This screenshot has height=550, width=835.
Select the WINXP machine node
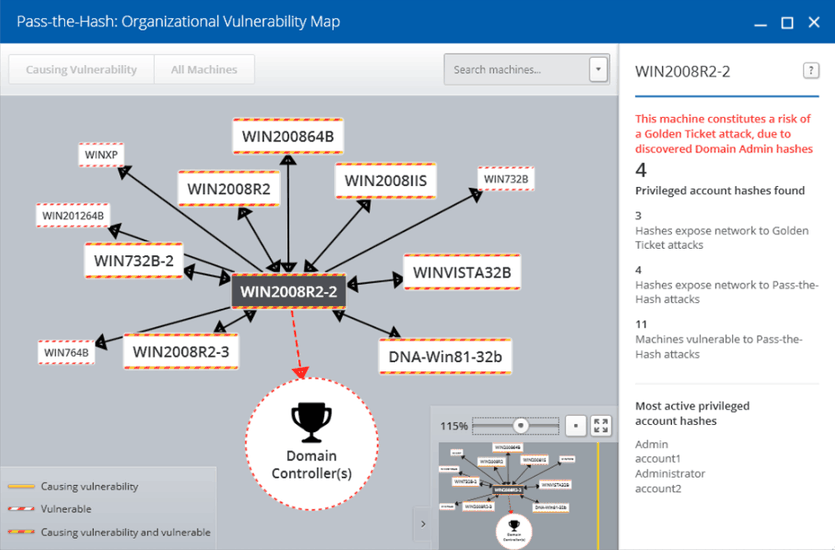tap(101, 155)
